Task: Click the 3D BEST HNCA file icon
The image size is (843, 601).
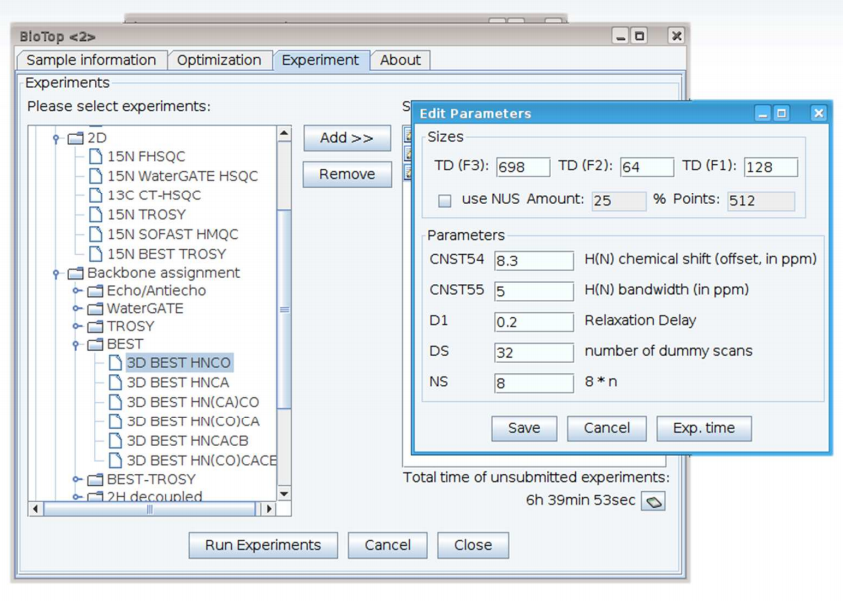Action: point(115,382)
